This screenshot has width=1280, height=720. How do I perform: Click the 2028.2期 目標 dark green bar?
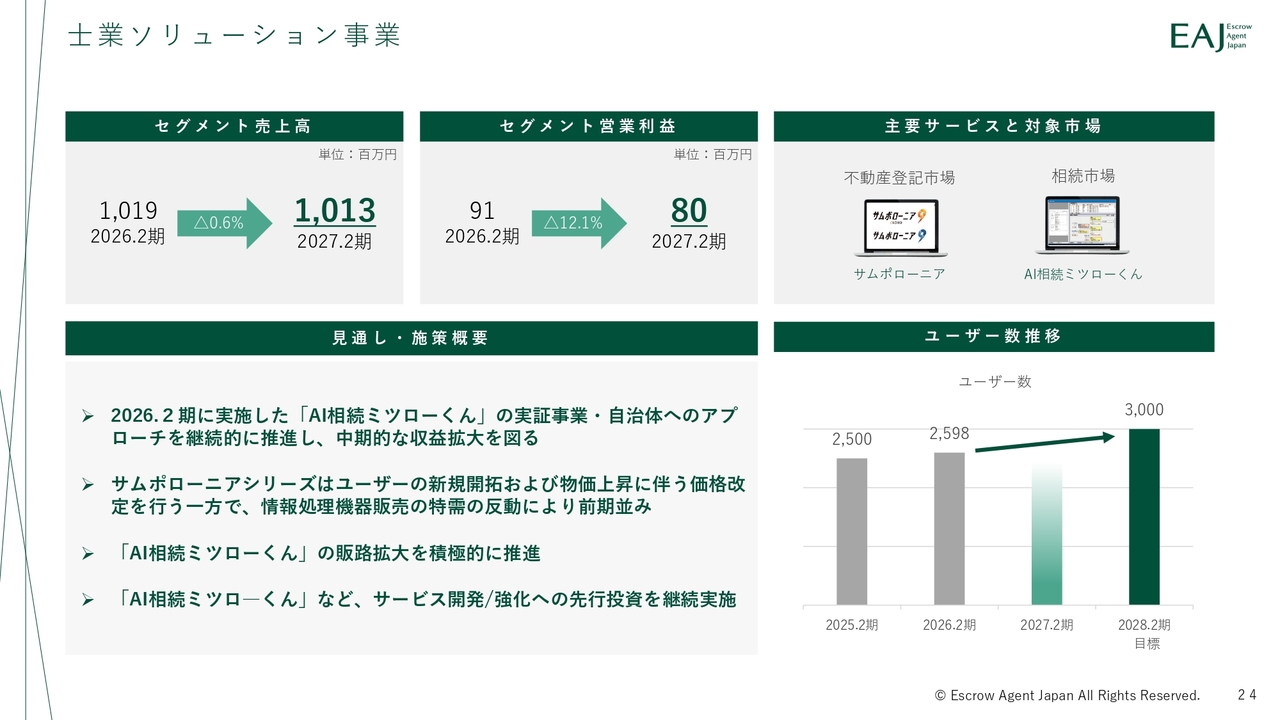click(x=1144, y=517)
